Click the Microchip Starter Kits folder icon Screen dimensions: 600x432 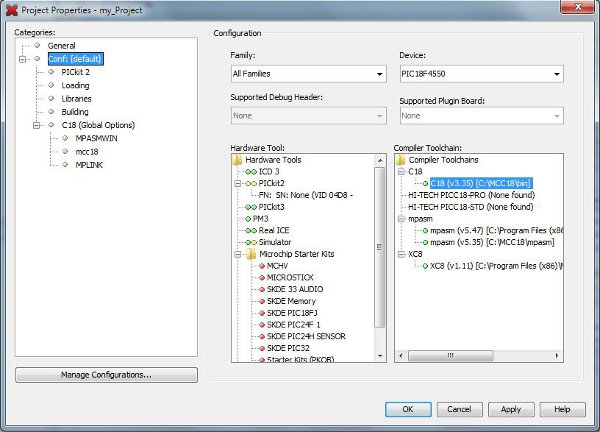251,254
